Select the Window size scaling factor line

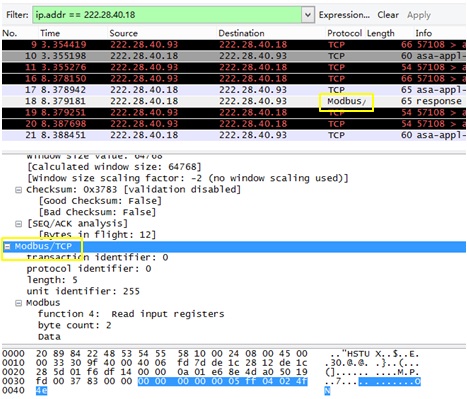coord(188,178)
